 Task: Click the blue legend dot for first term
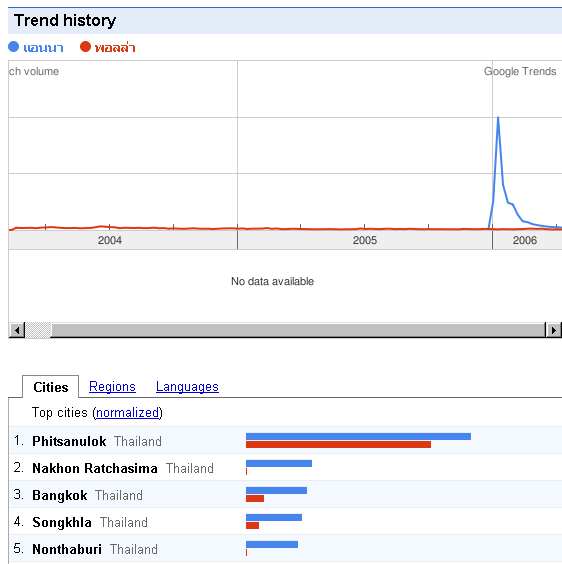pos(13,47)
